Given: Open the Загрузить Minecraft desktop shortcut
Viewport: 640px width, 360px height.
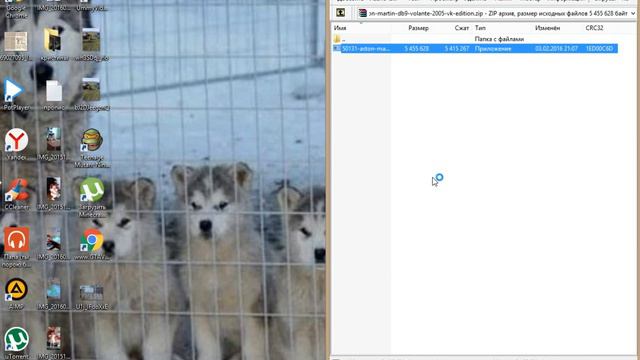Looking at the screenshot, I should click(x=92, y=197).
